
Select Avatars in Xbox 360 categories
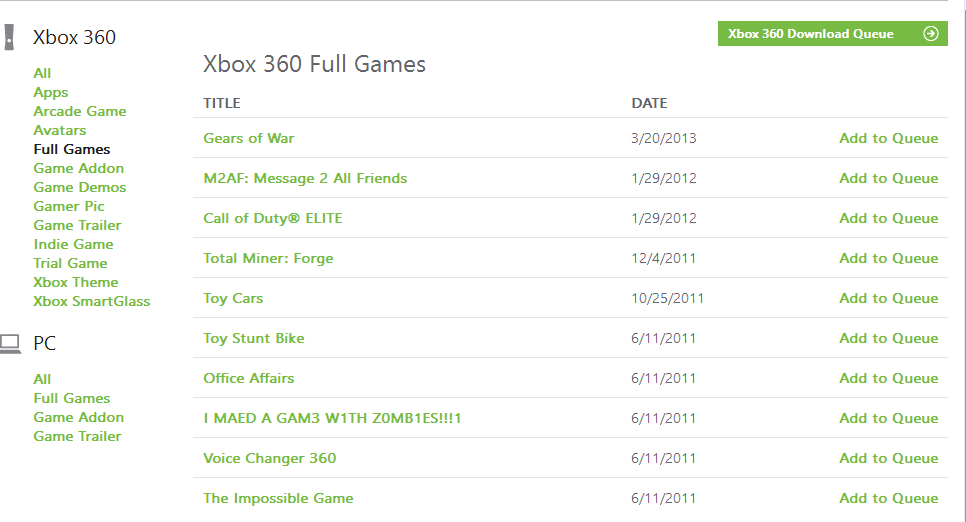59,130
